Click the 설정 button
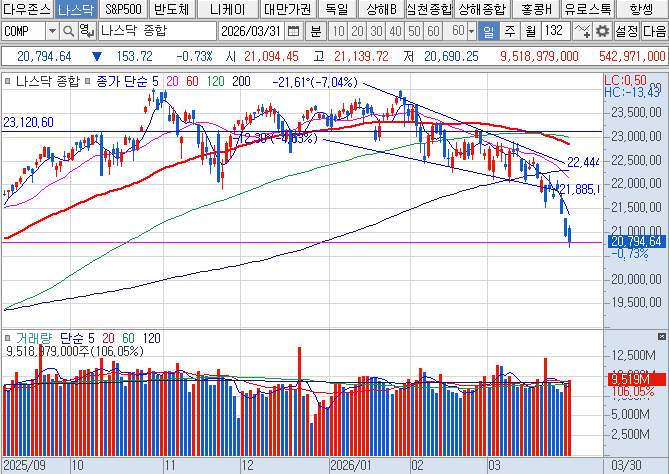 click(626, 31)
